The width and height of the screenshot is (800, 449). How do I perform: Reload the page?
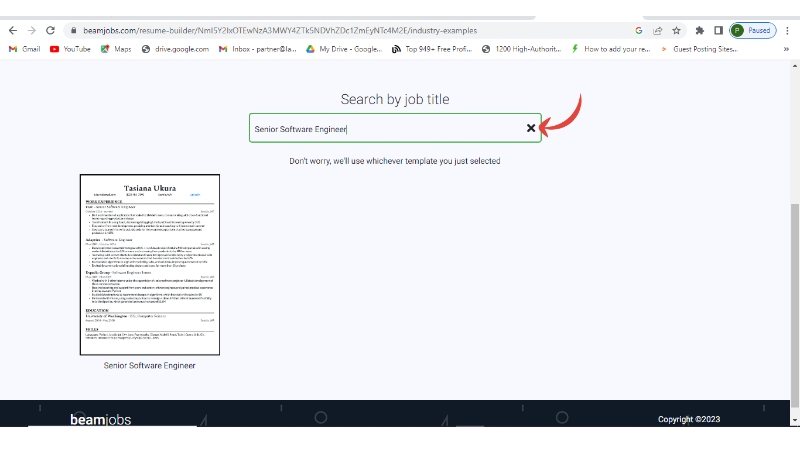click(51, 31)
